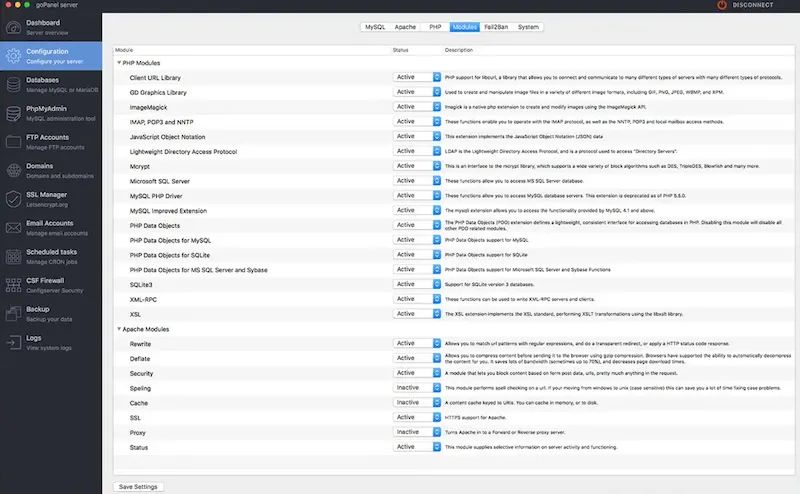Click the Email Accounts envelope icon
This screenshot has height=494, width=800.
pyautogui.click(x=14, y=228)
